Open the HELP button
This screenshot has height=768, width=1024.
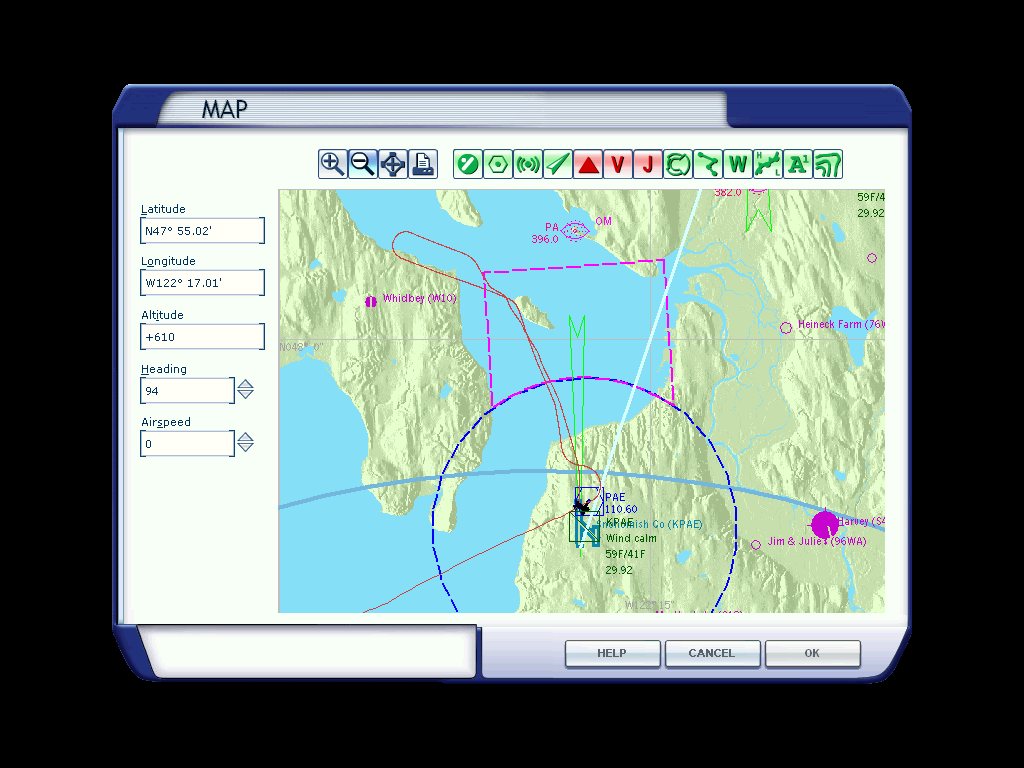612,653
